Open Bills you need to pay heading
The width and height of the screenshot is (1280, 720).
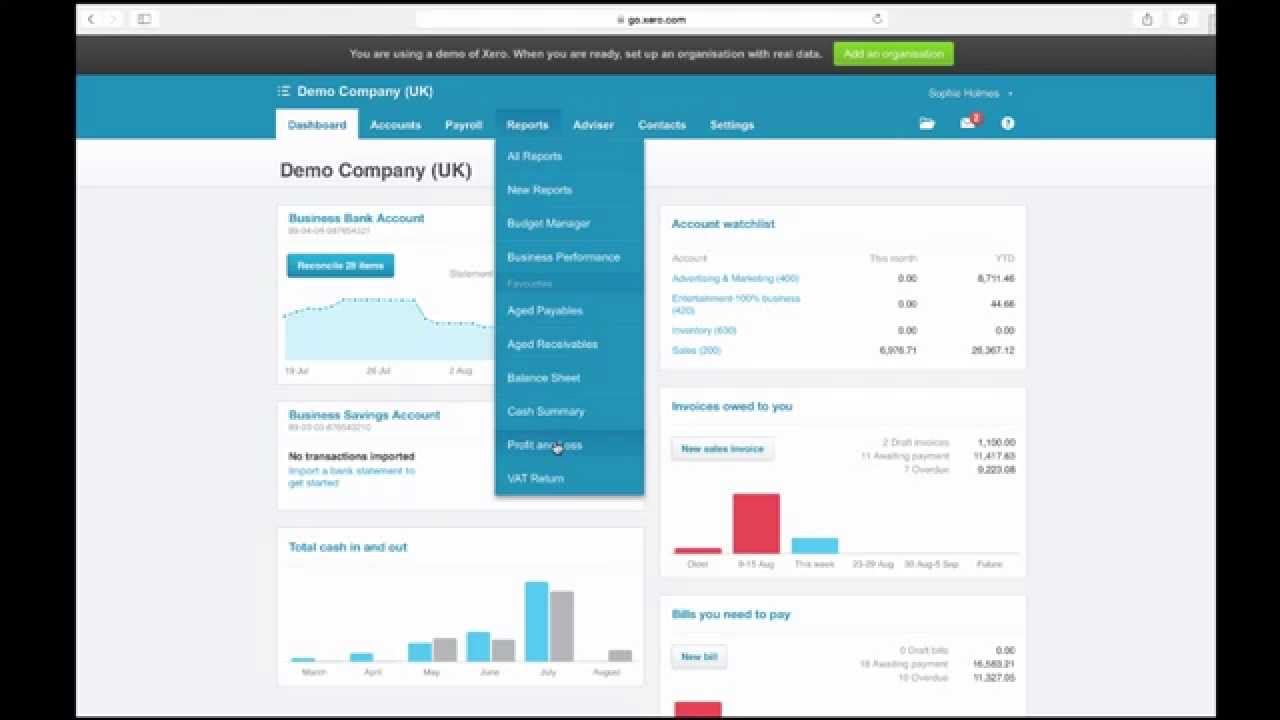click(731, 614)
